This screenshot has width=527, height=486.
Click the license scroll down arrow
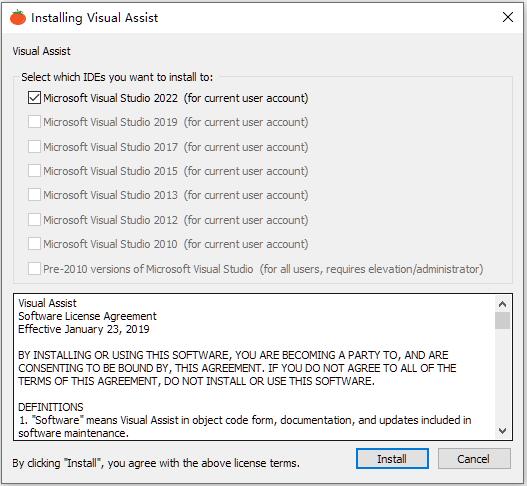(x=502, y=431)
